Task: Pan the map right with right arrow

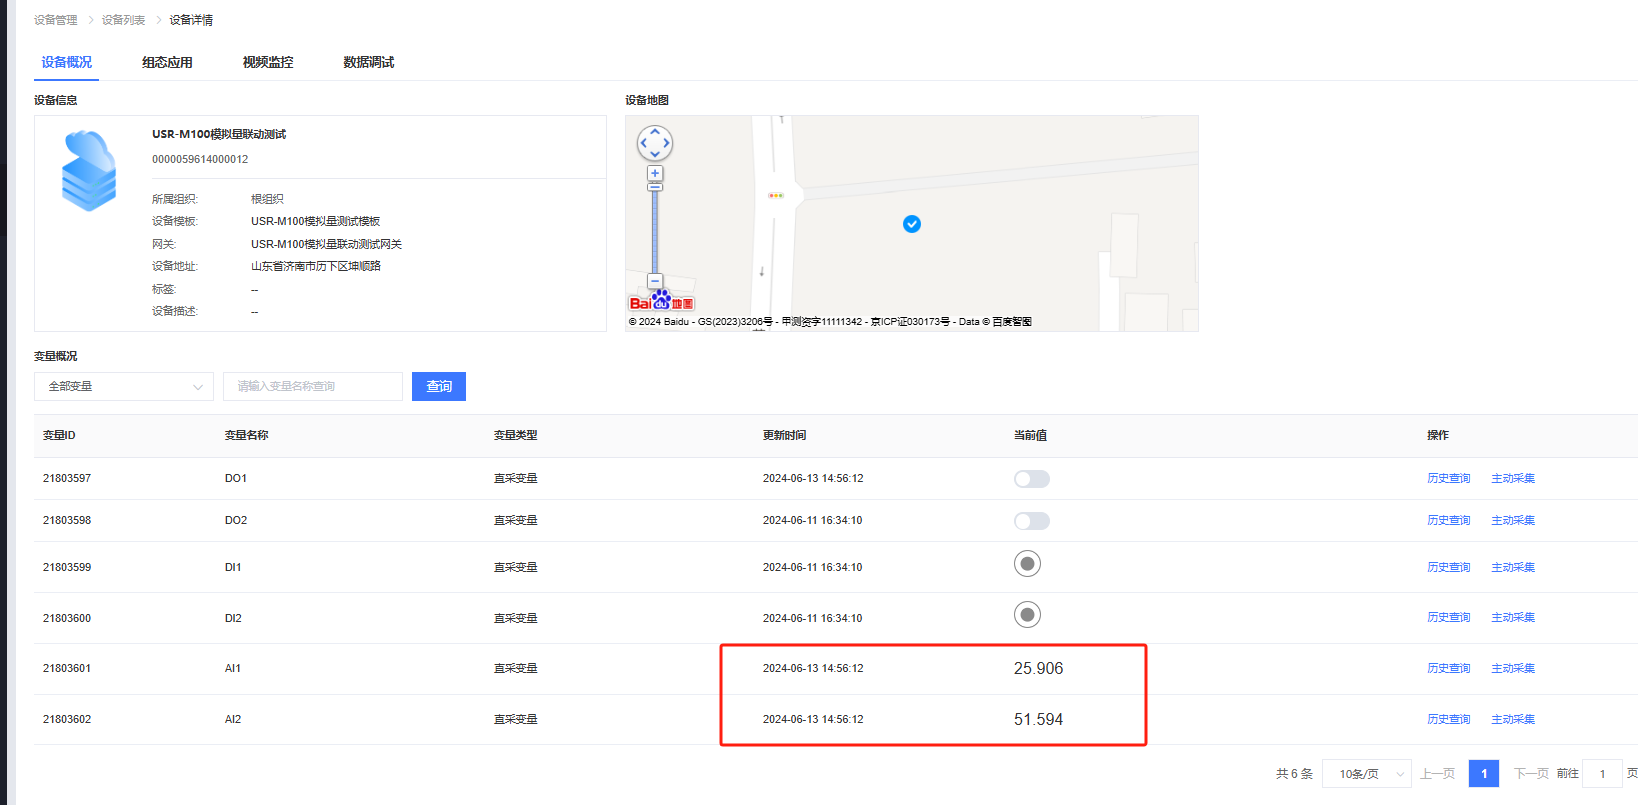Action: 667,143
